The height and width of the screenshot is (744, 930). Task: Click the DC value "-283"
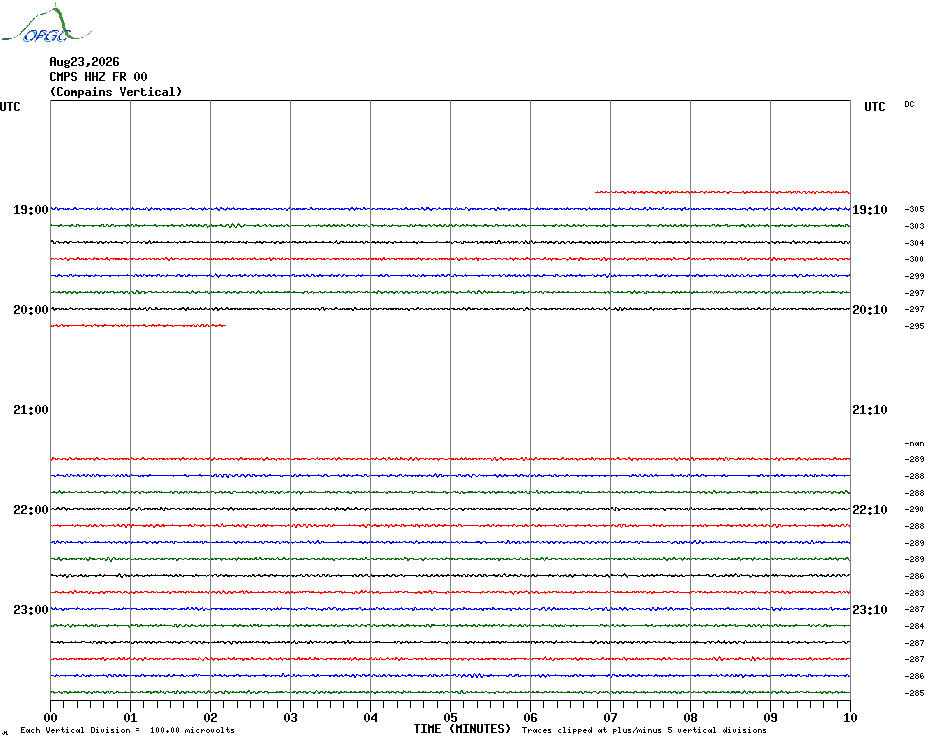[x=914, y=593]
